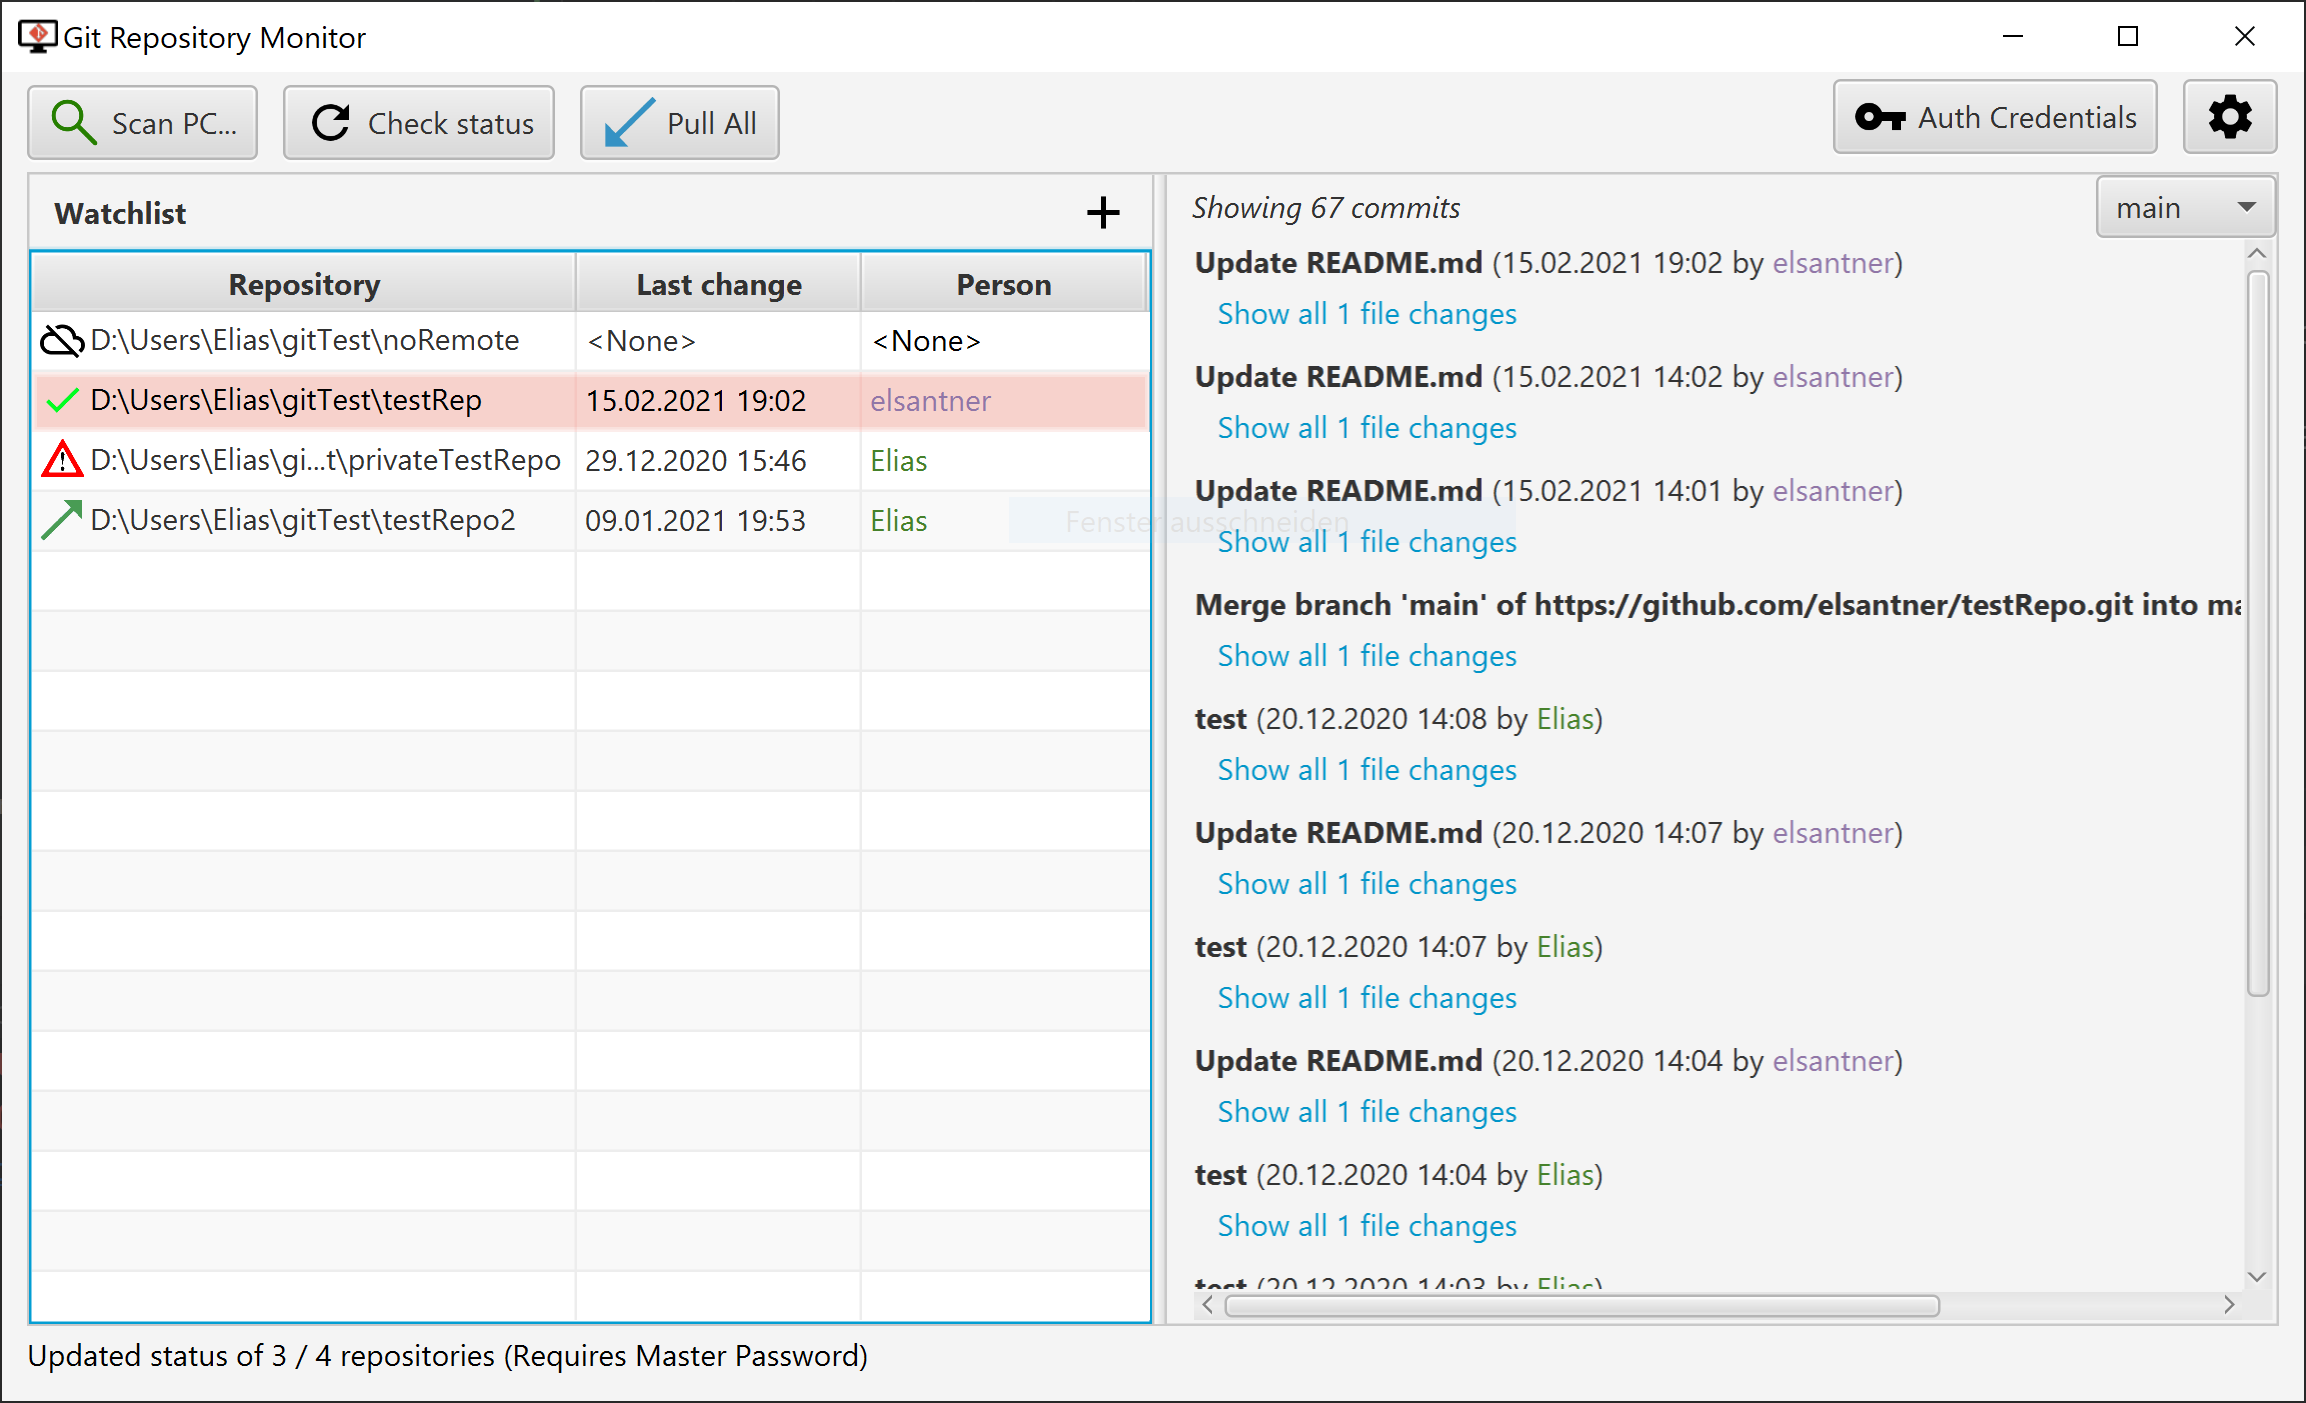Select the D:\Users\Elias\gitTest\testRepo2 row

point(590,520)
